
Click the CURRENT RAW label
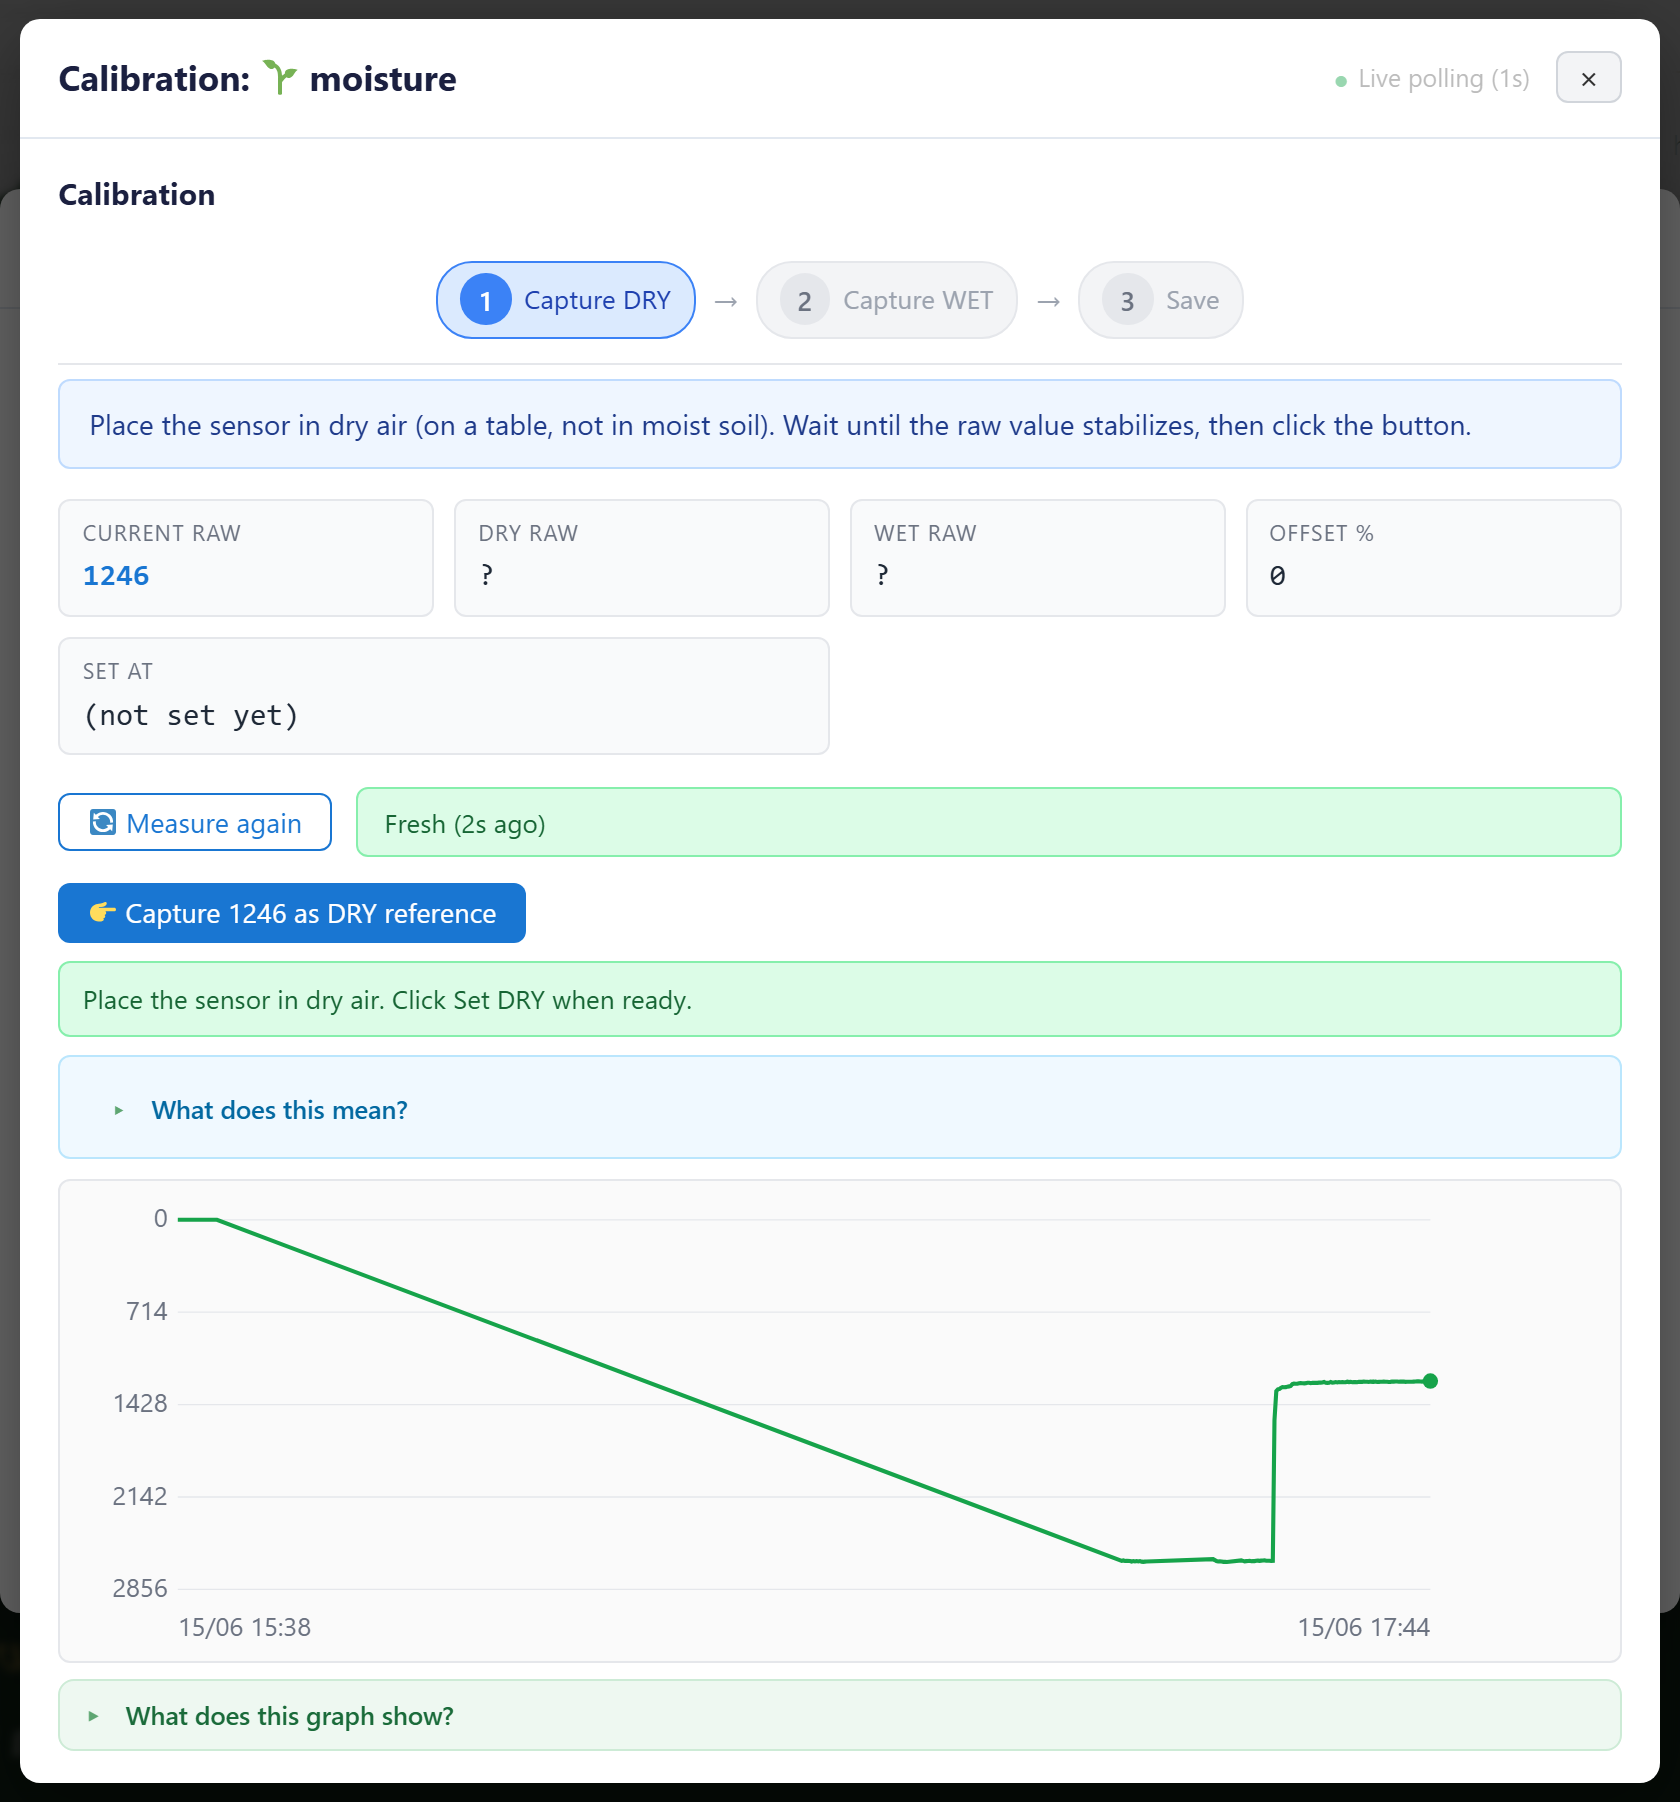pos(162,533)
